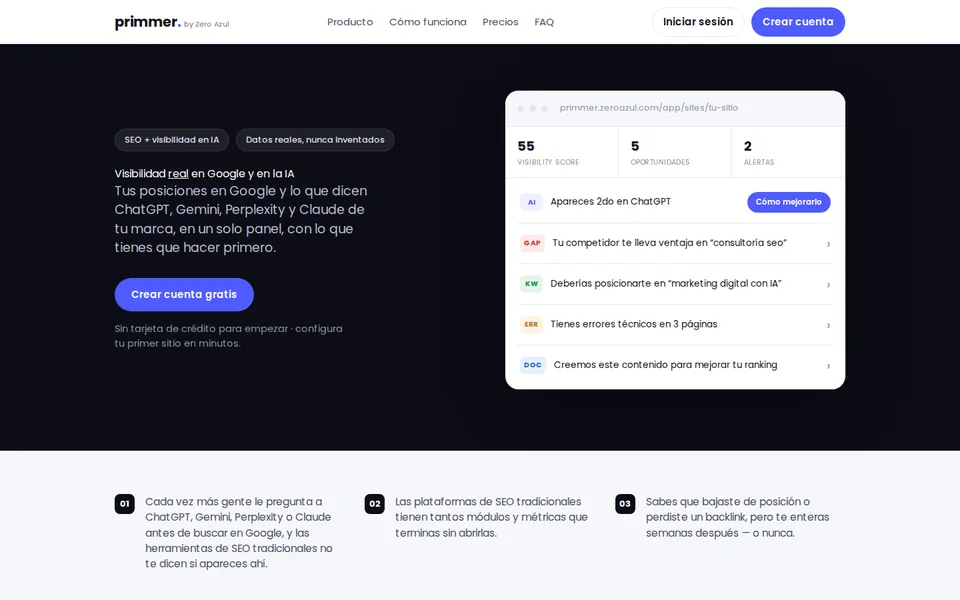Expand the competitor advantage row chevron
Image resolution: width=960 pixels, height=600 pixels.
tap(828, 244)
